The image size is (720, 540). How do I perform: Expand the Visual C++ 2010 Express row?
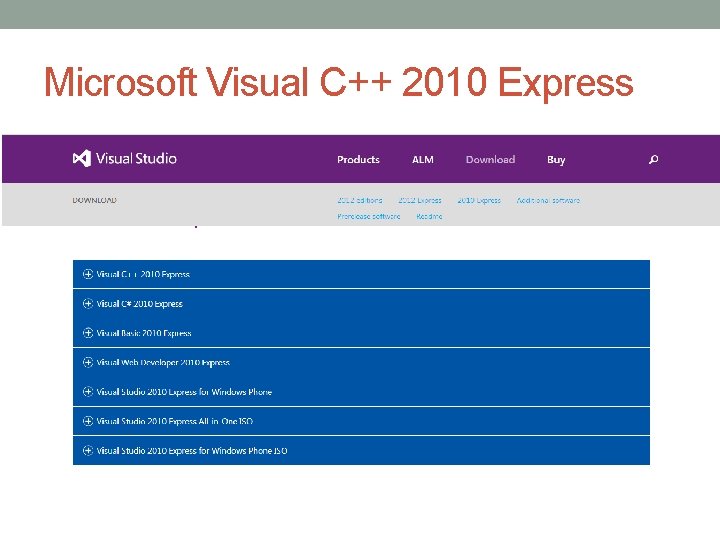(361, 274)
